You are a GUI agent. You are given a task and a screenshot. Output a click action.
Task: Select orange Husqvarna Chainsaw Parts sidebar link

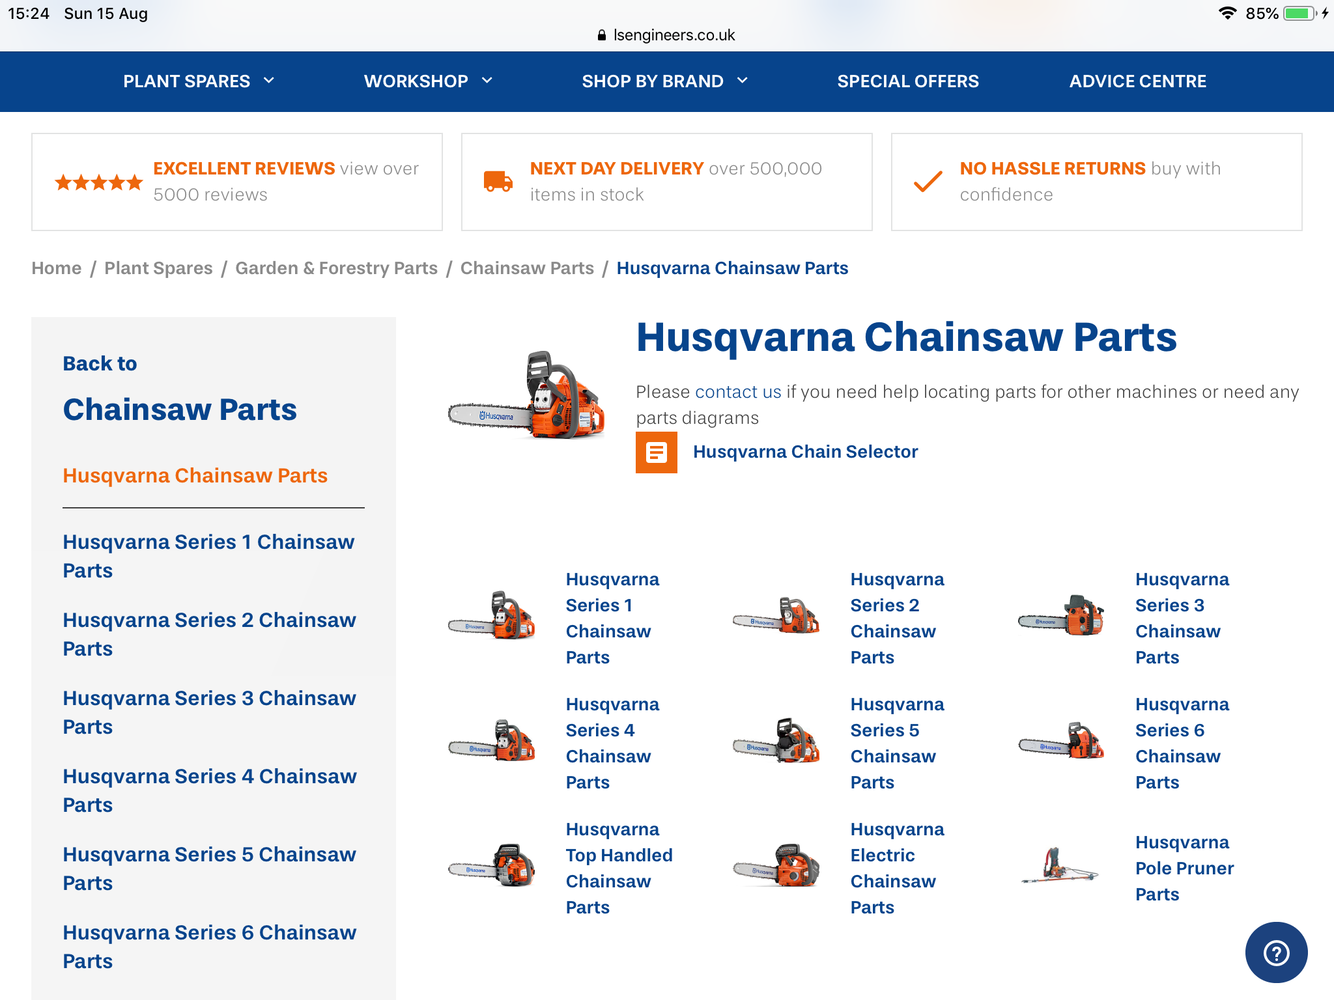195,476
